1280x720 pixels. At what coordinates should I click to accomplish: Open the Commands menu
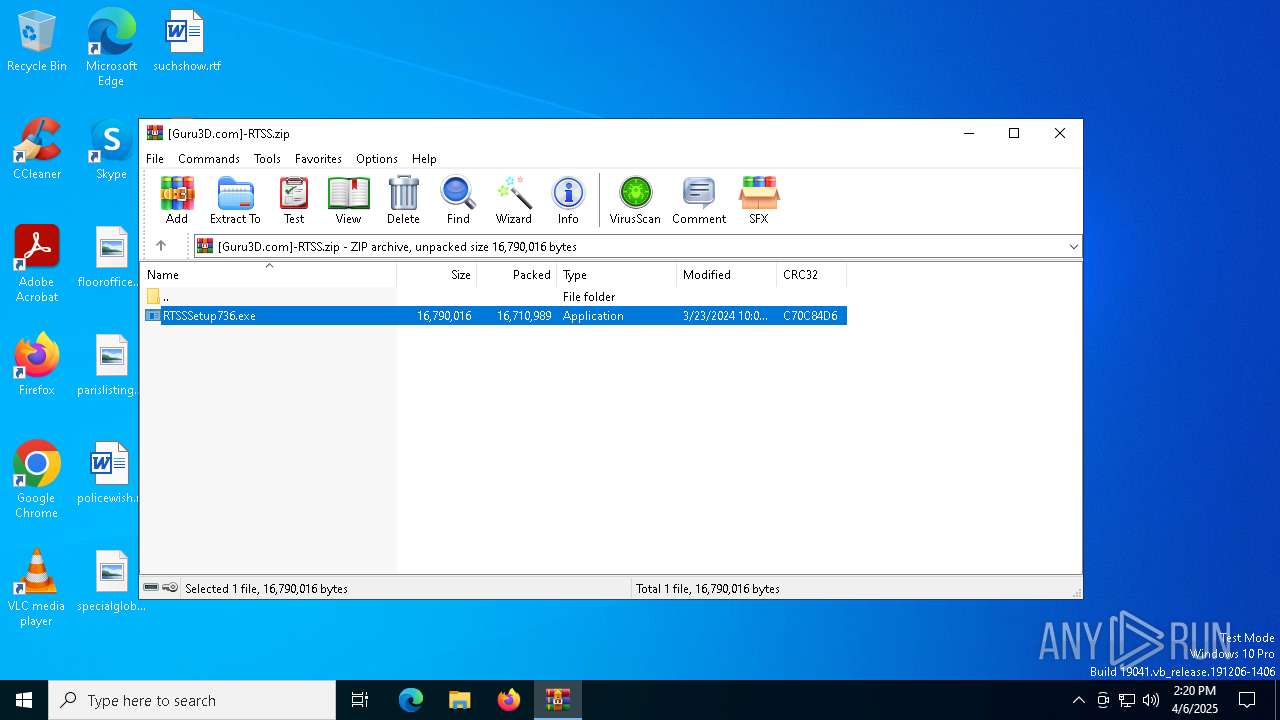[x=209, y=159]
